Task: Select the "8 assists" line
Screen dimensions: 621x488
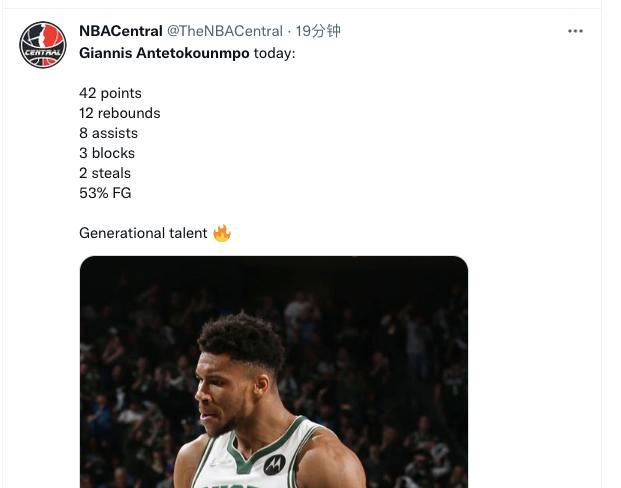Action: 108,133
